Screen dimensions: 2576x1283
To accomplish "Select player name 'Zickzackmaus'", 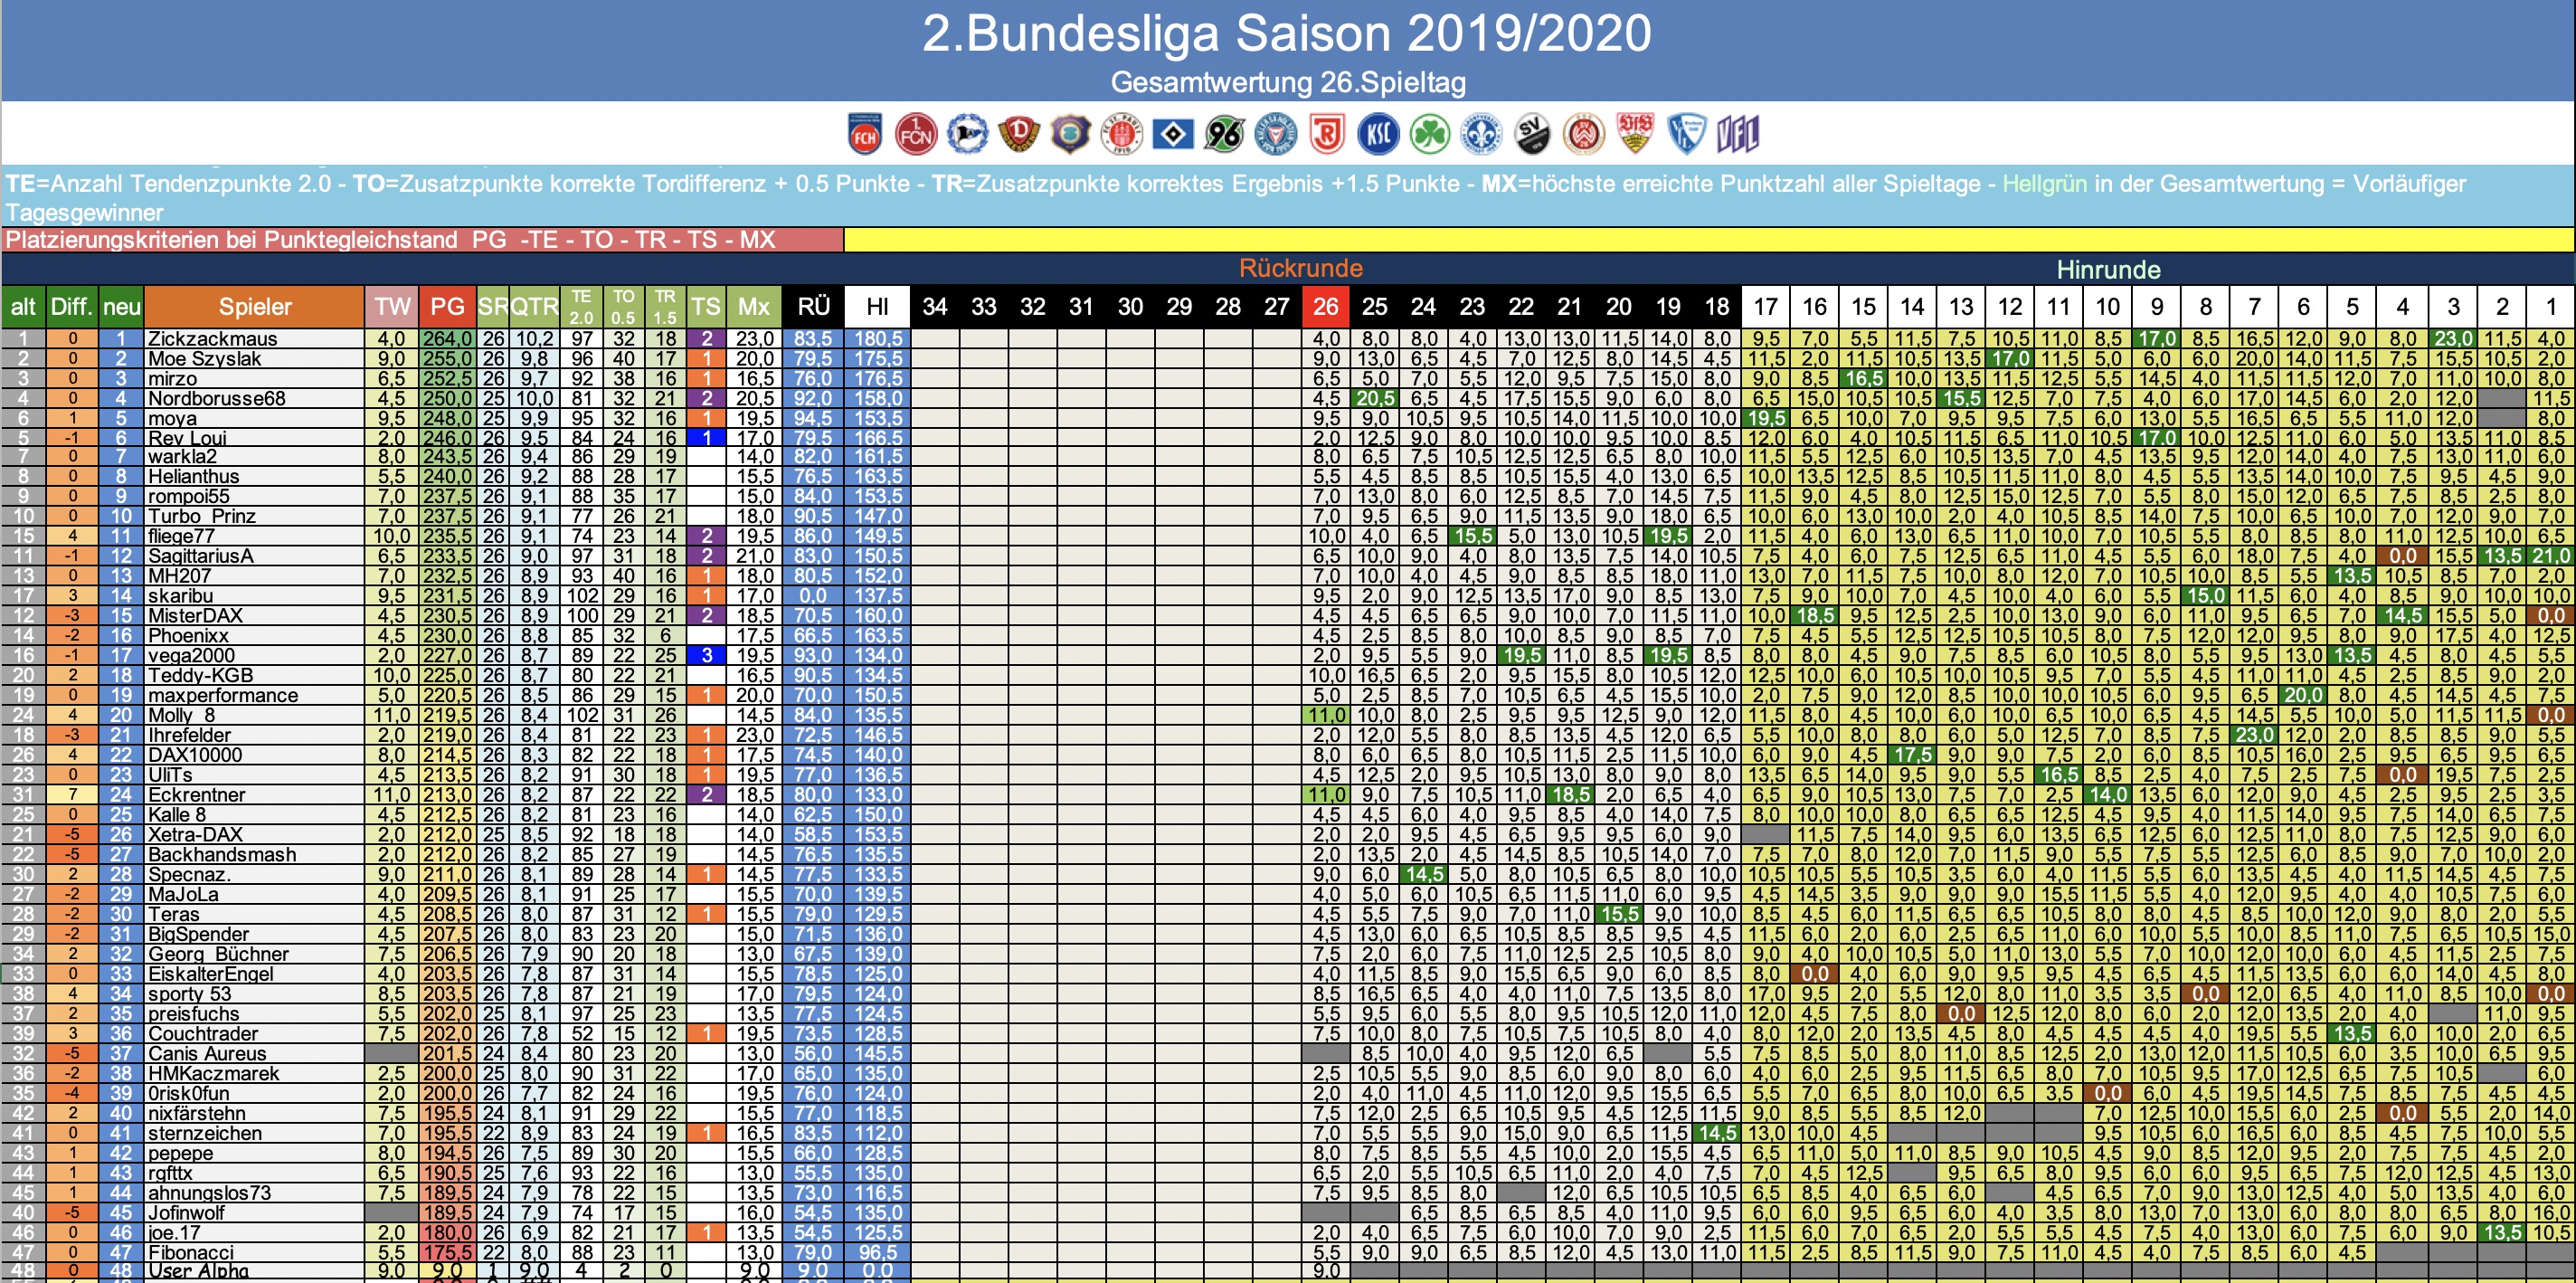I will point(213,339).
